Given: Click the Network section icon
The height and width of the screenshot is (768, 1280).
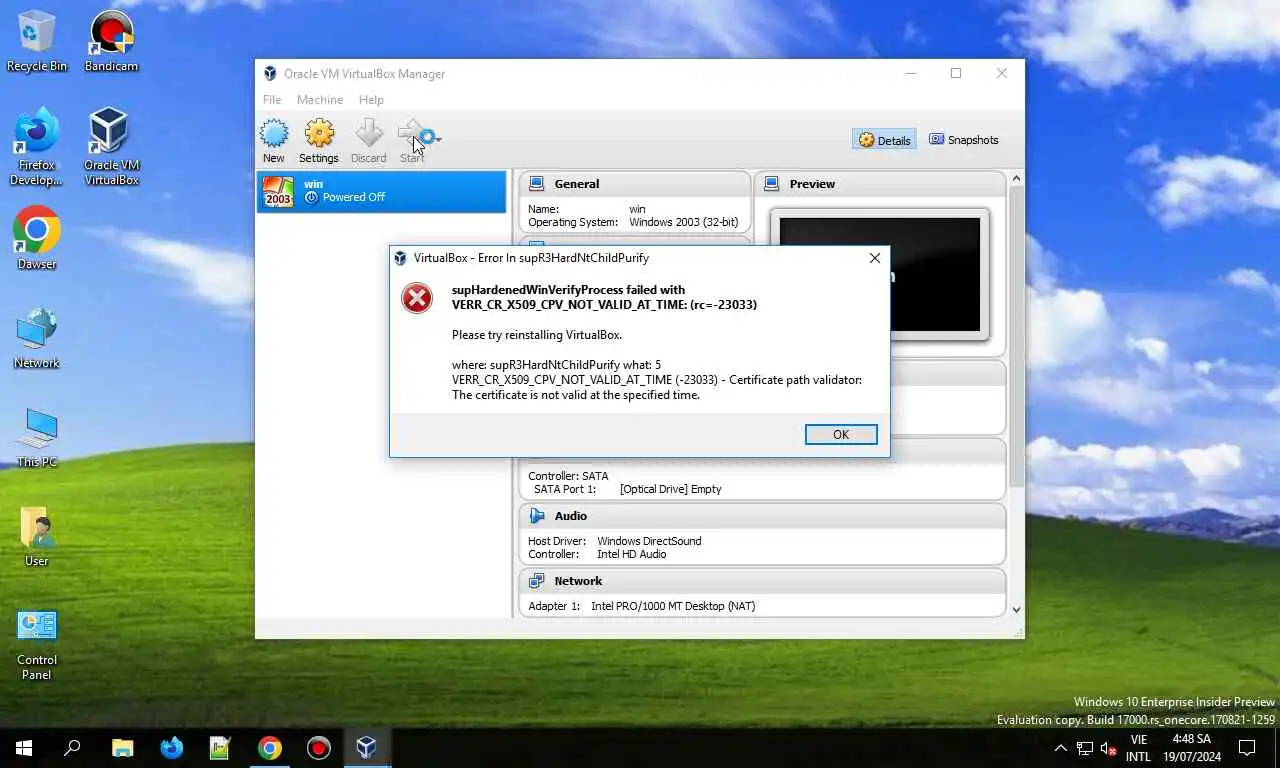Looking at the screenshot, I should (x=537, y=581).
